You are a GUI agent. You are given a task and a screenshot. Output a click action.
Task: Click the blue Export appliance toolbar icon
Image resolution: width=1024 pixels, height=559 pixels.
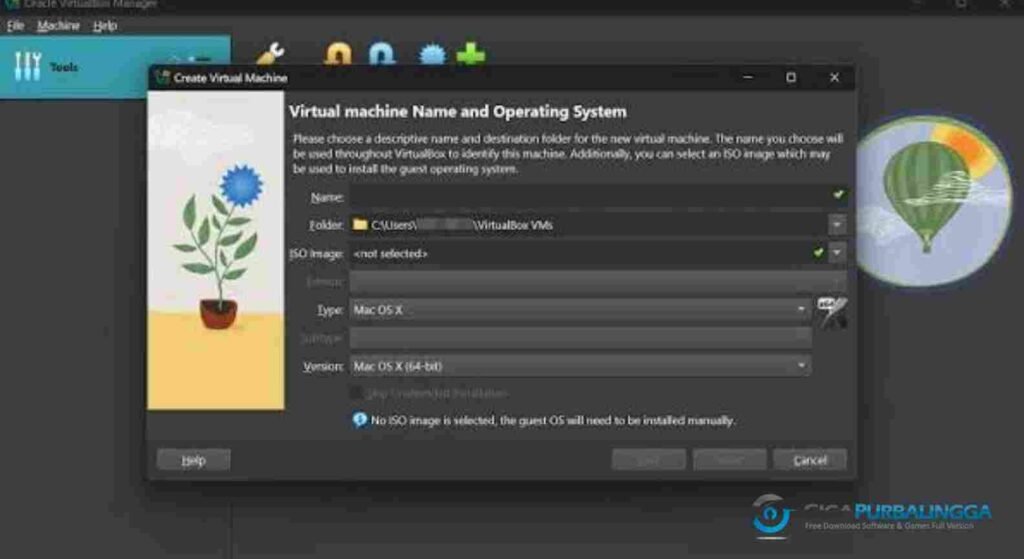pyautogui.click(x=382, y=54)
